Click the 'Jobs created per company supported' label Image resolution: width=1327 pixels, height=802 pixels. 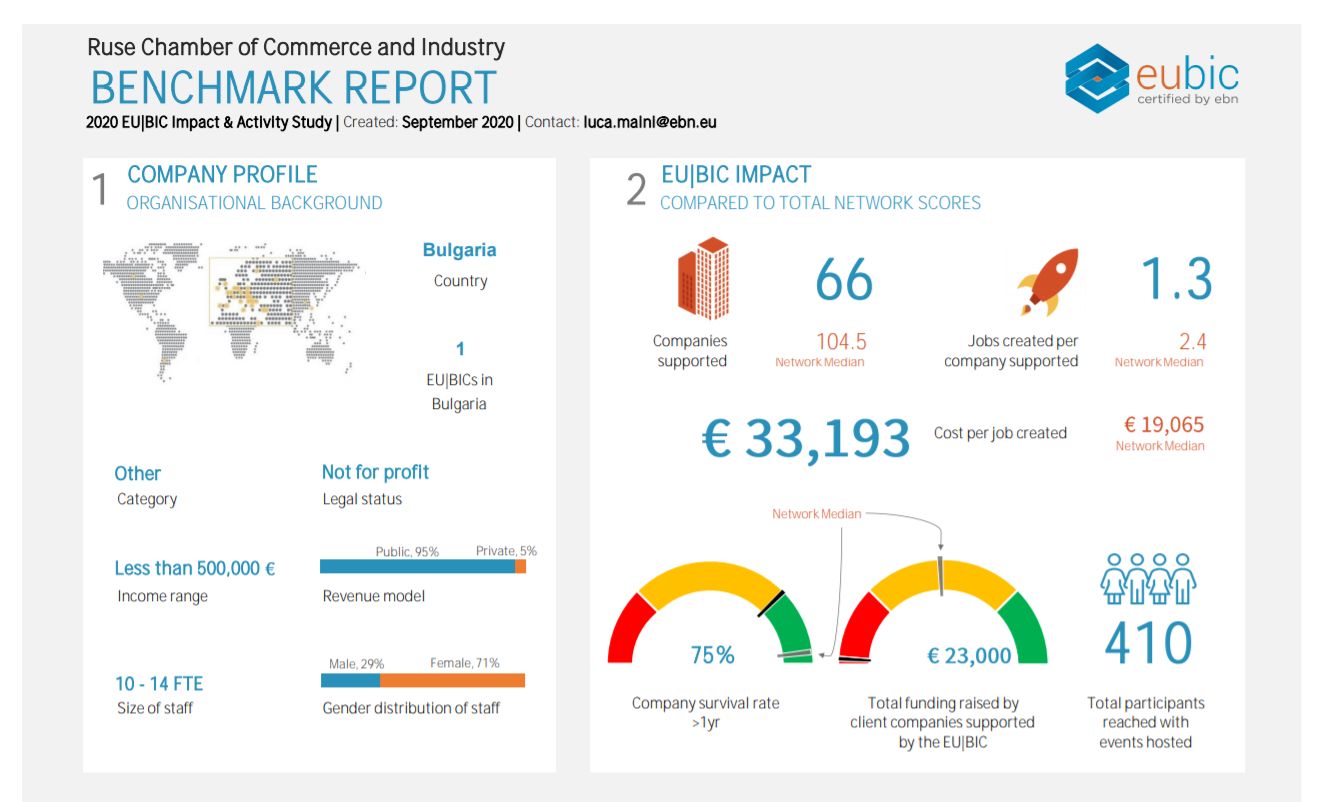pyautogui.click(x=1011, y=351)
